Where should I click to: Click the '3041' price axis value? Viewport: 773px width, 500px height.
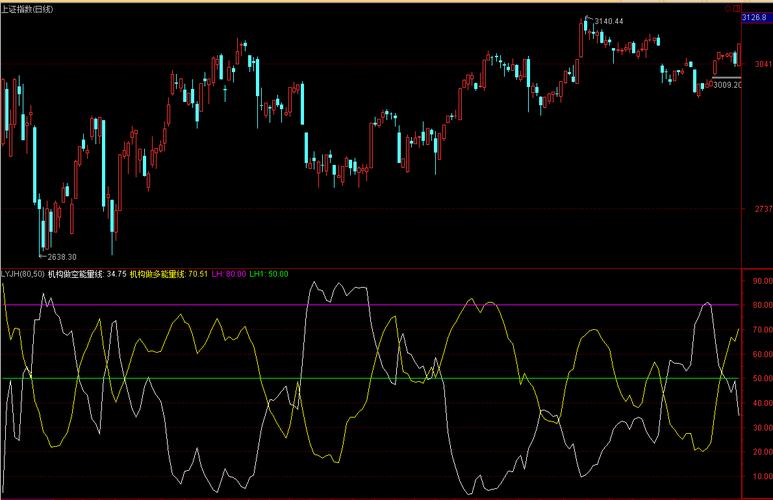click(763, 64)
